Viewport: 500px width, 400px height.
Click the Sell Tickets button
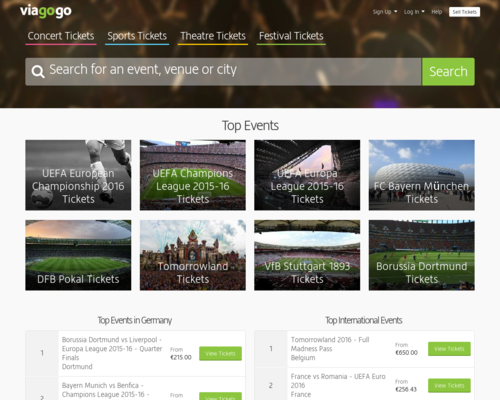(464, 12)
